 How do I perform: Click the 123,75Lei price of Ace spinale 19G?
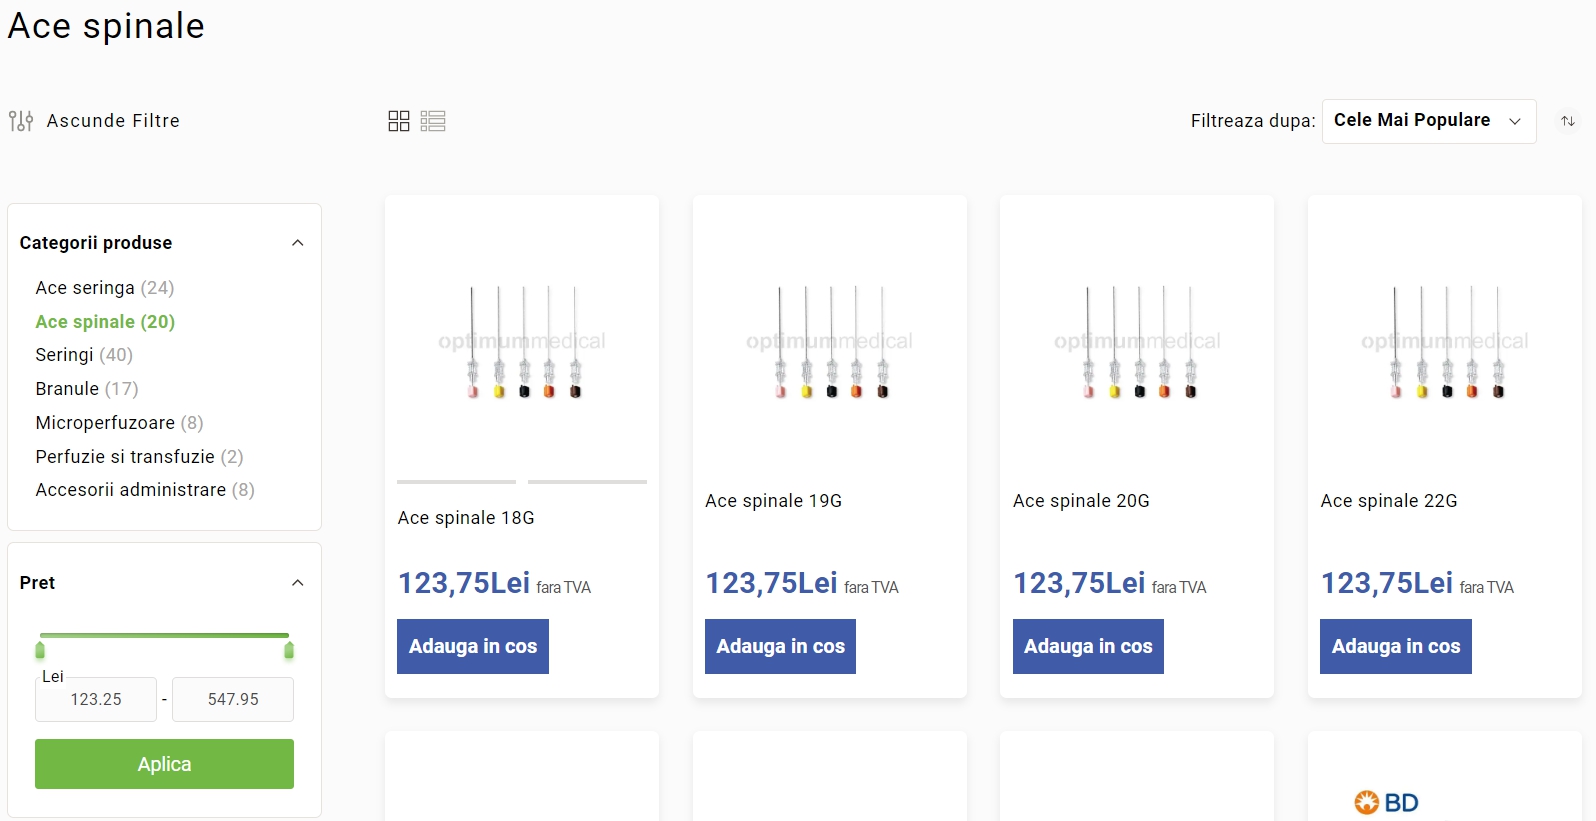pyautogui.click(x=772, y=583)
